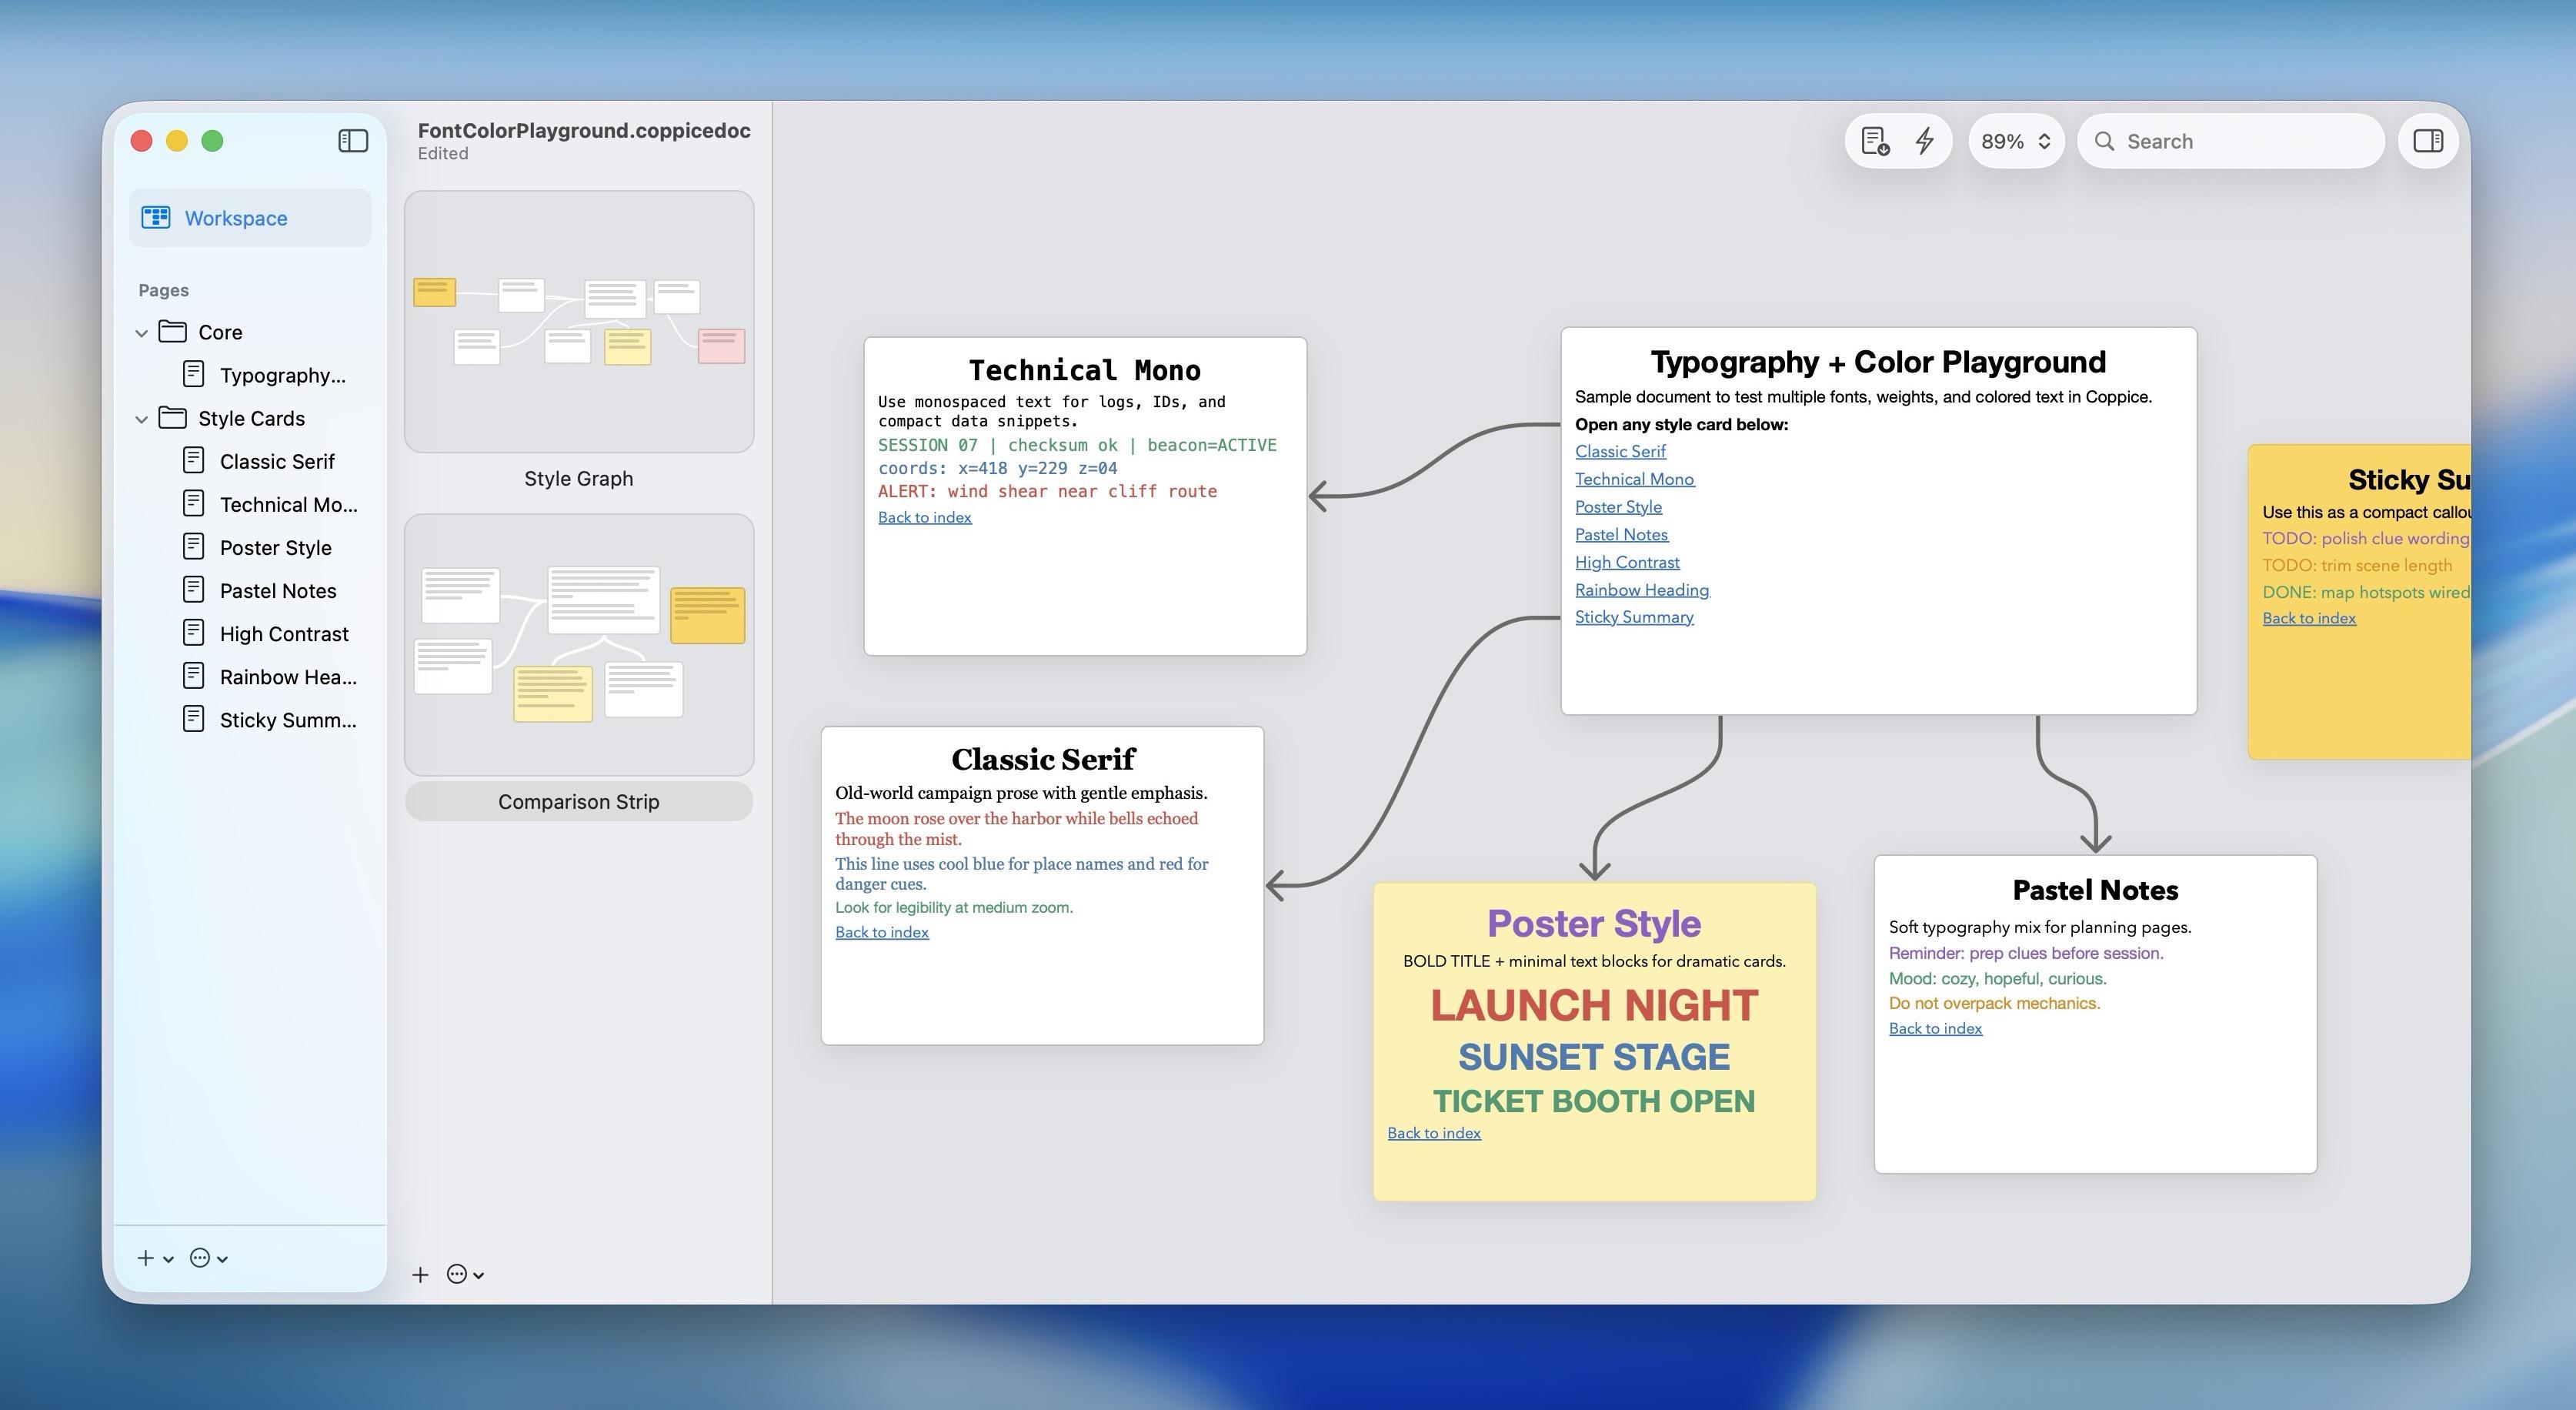
Task: Toggle the left sidebar visibility icon
Action: [353, 141]
